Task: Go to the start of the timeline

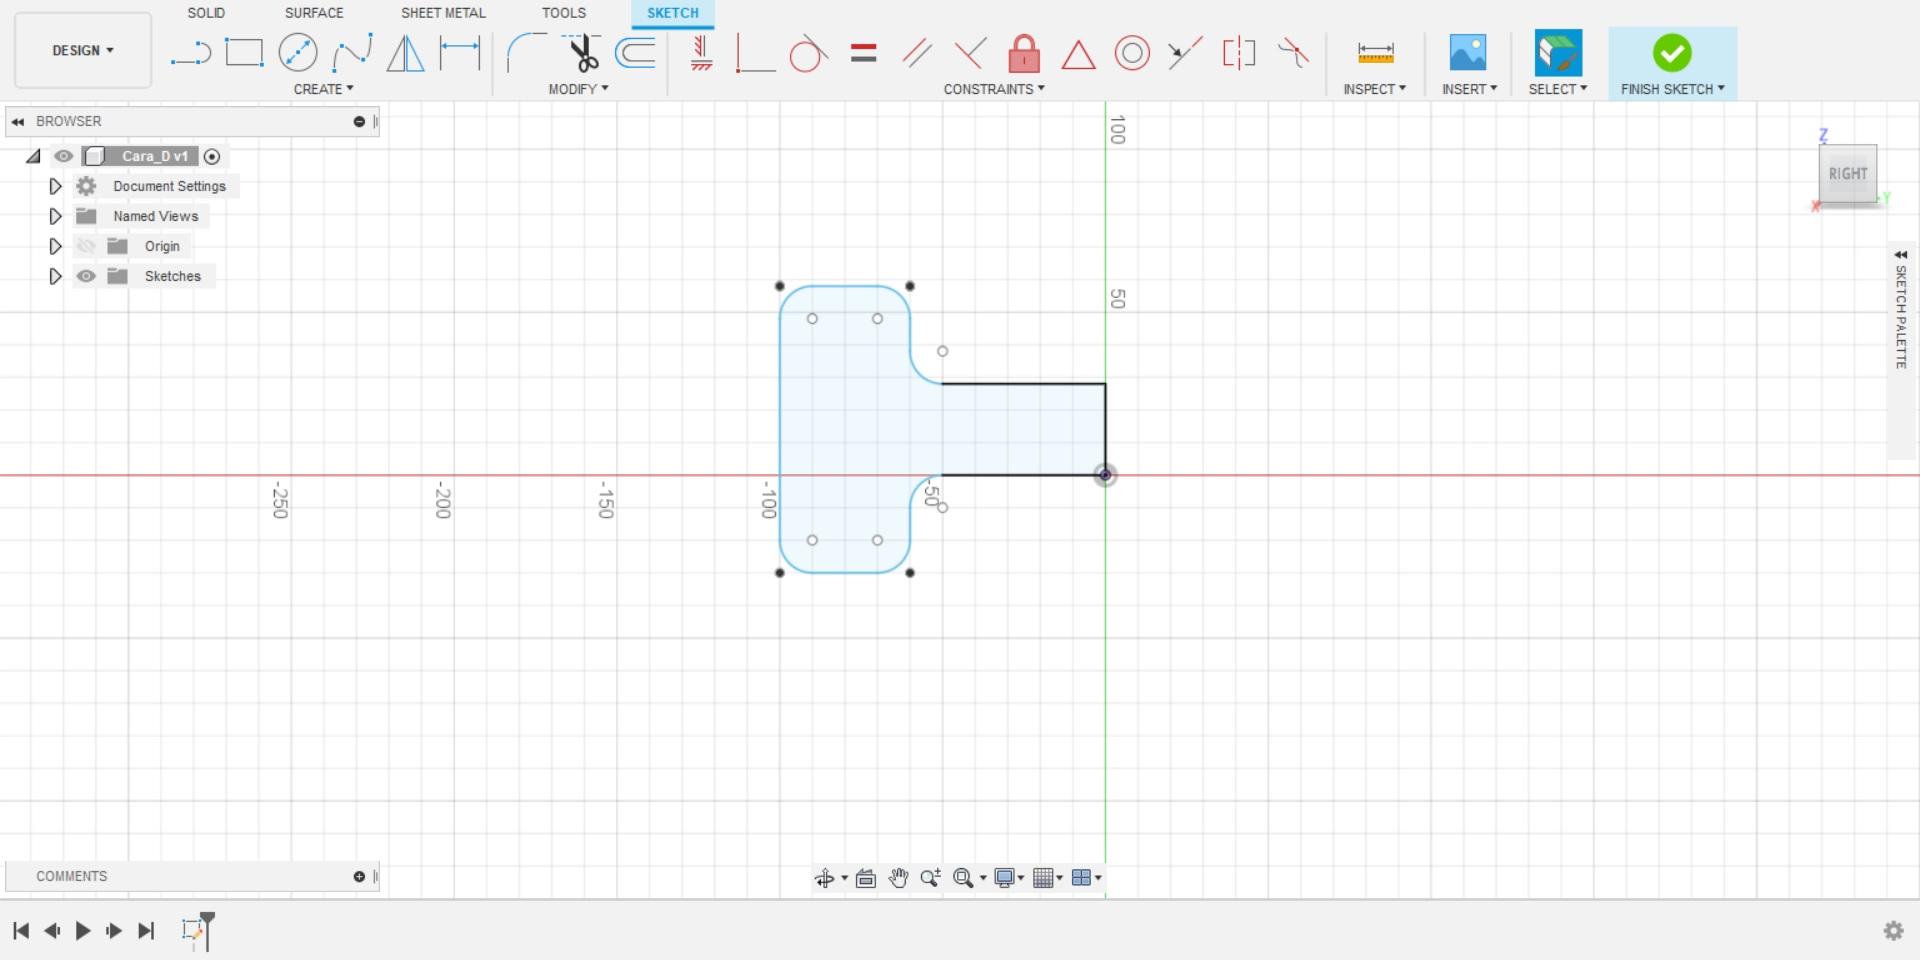Action: (x=21, y=931)
